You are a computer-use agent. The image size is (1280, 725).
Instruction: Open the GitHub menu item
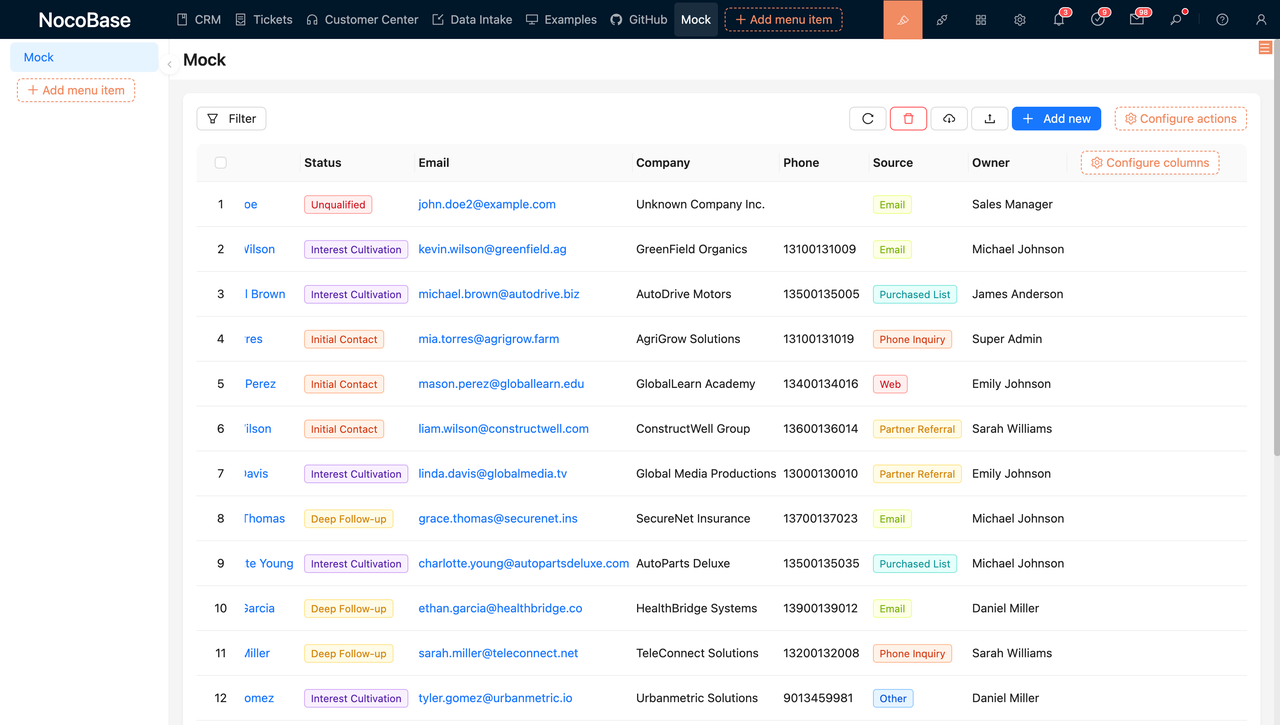click(x=639, y=19)
